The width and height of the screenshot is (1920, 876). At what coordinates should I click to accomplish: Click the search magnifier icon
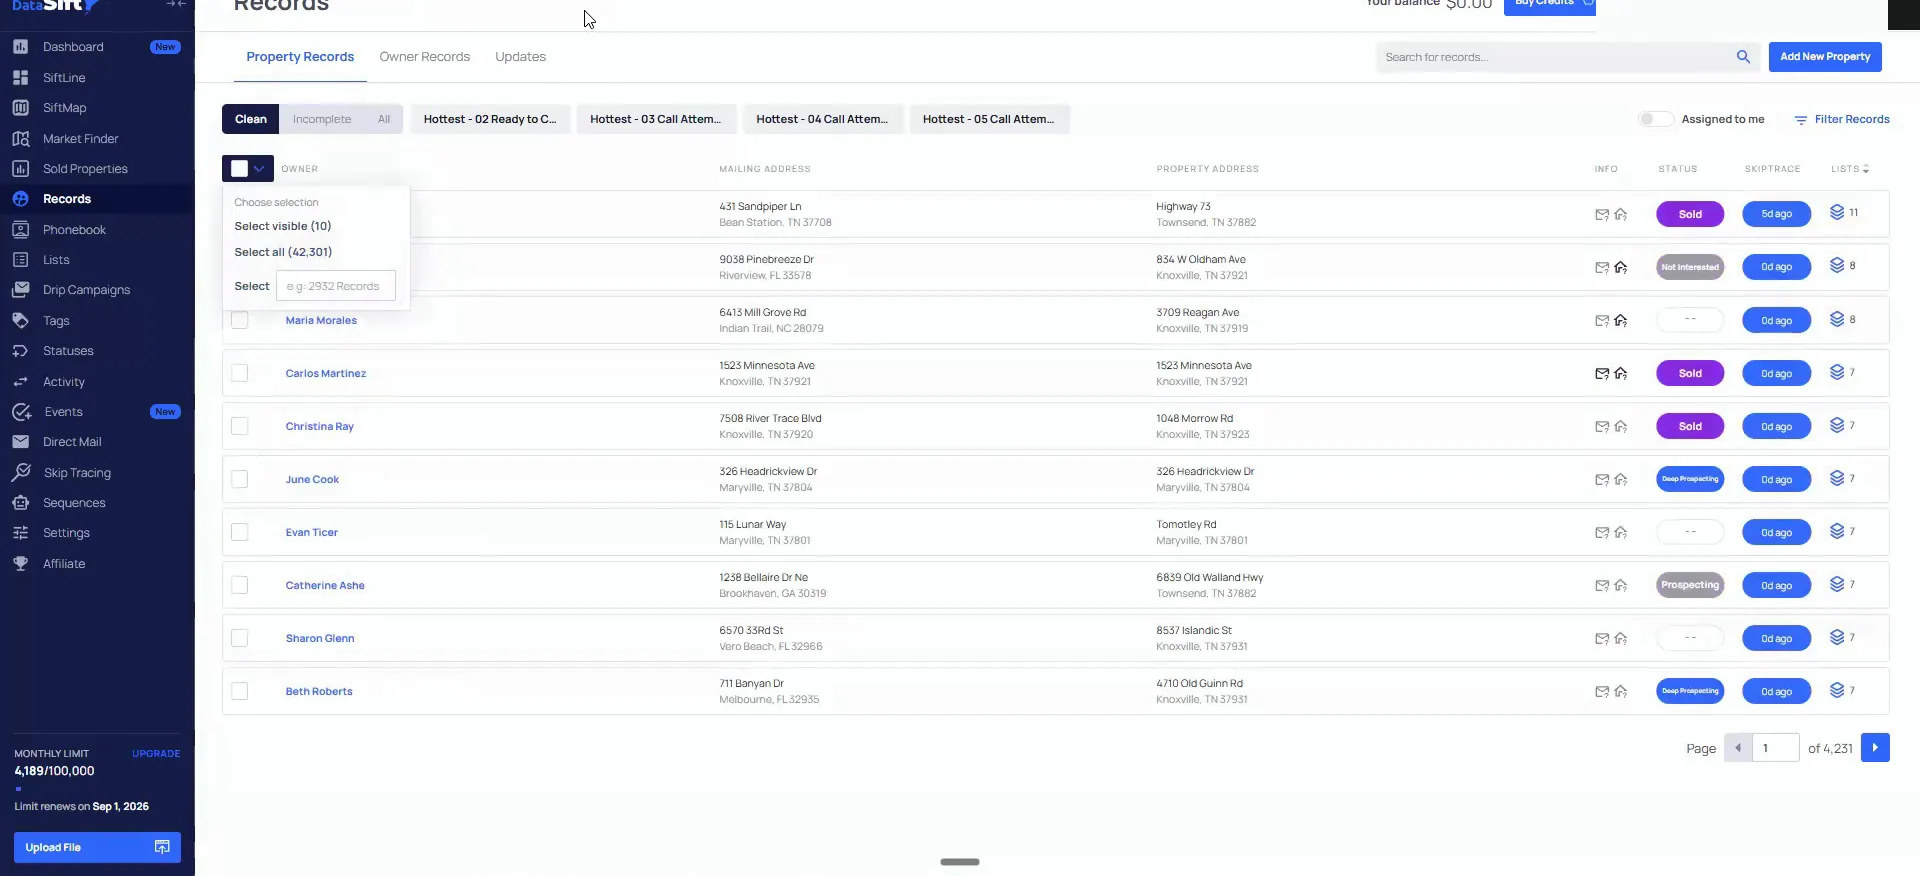[x=1743, y=57]
